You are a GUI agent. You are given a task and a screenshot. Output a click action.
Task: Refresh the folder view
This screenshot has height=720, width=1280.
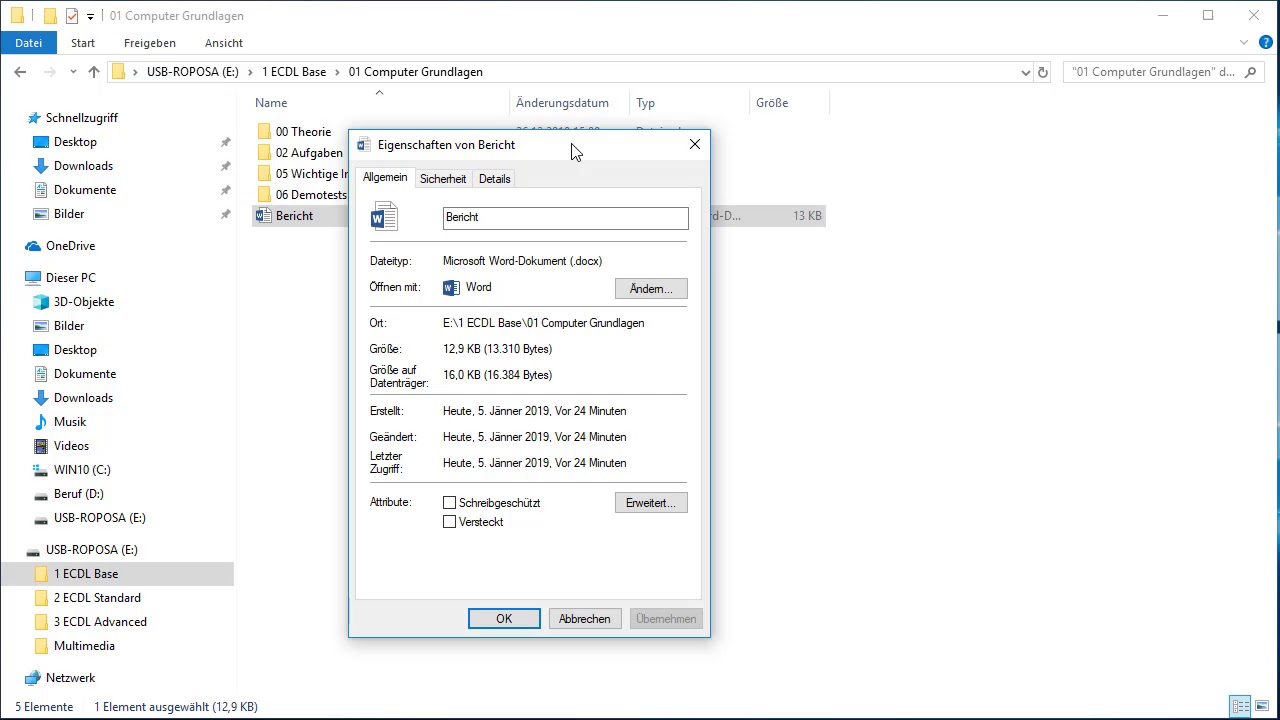pos(1043,72)
